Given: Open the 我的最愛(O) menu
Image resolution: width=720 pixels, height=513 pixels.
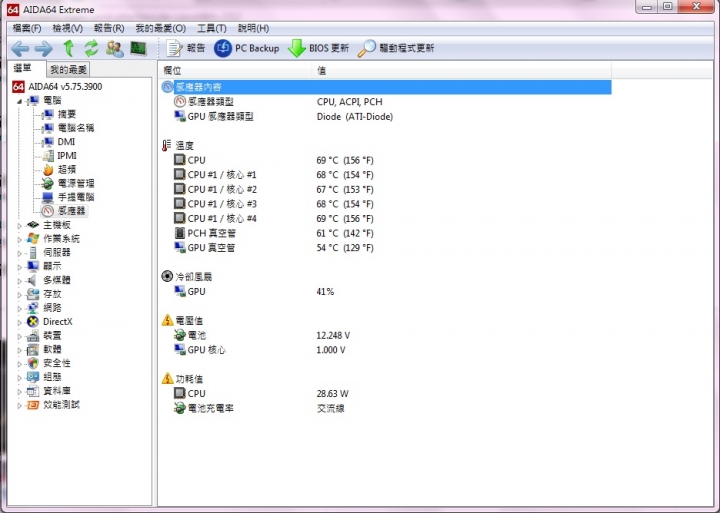Looking at the screenshot, I should coord(160,28).
